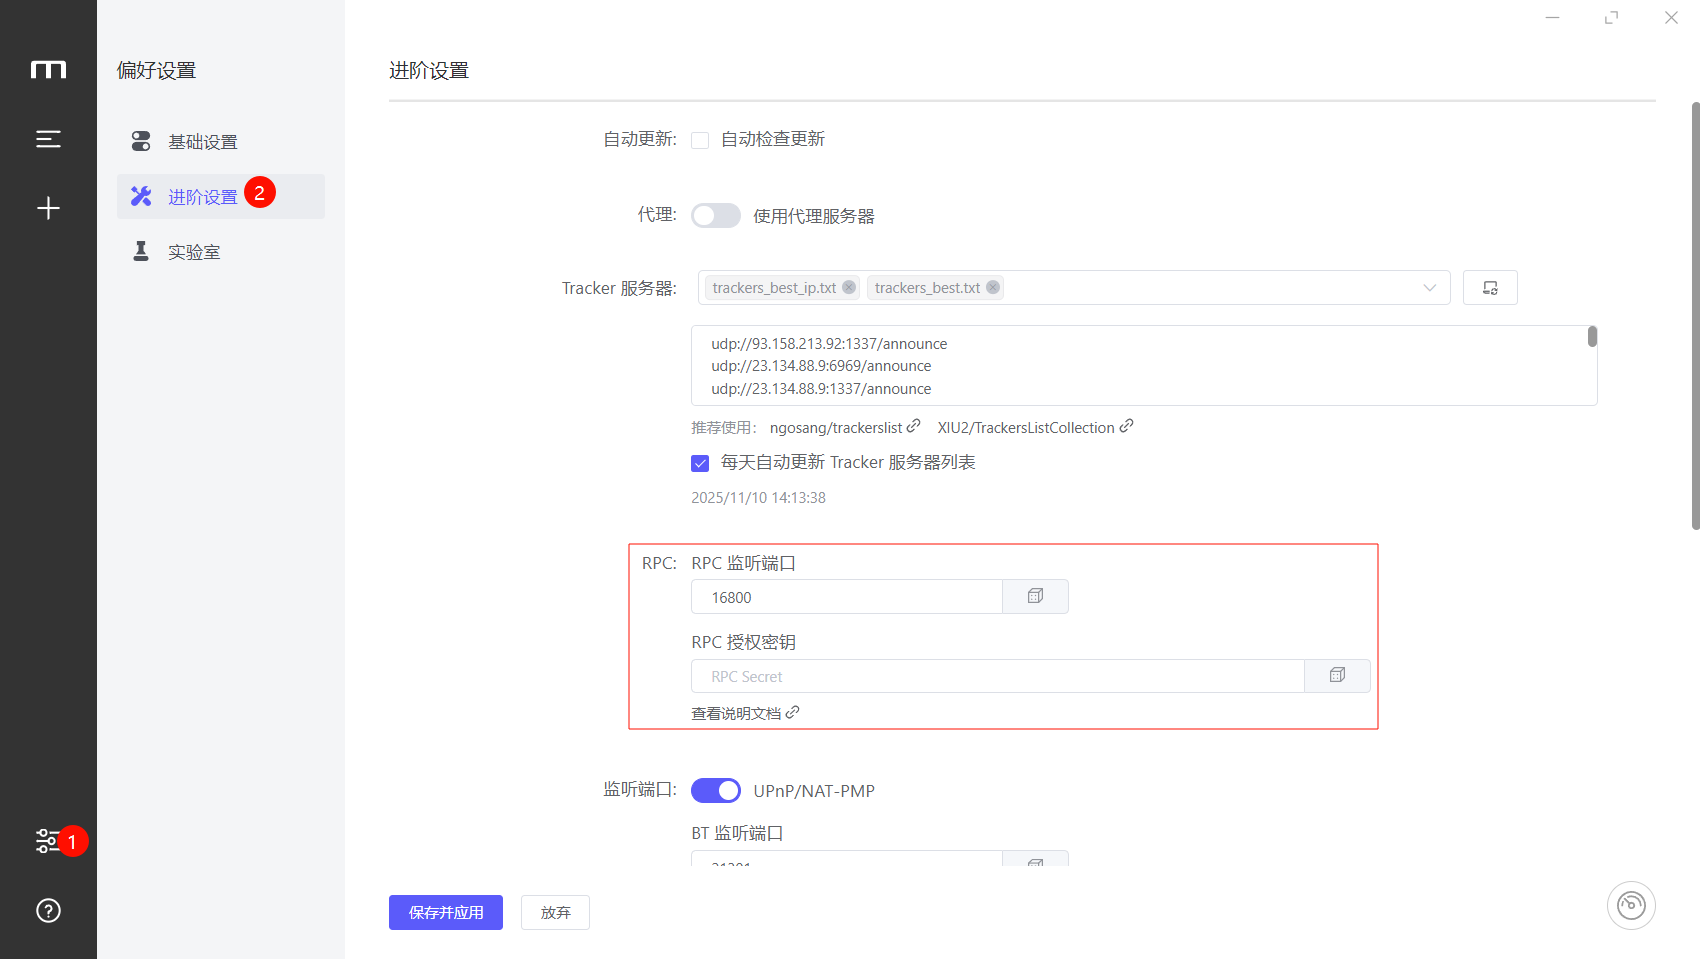
Task: Copy the RPC Secret field content
Action: [x=1337, y=675]
